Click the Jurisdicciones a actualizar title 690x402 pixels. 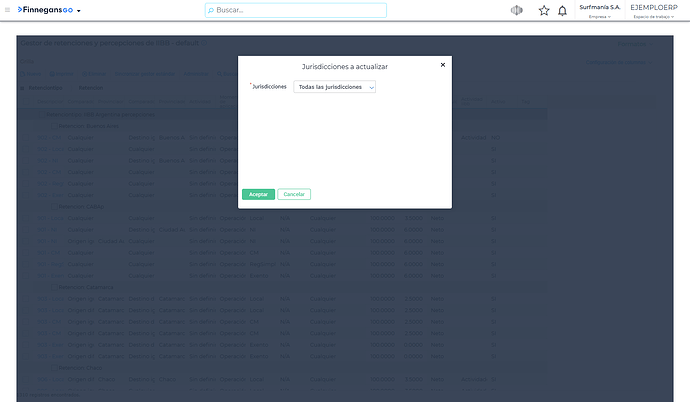coord(345,67)
